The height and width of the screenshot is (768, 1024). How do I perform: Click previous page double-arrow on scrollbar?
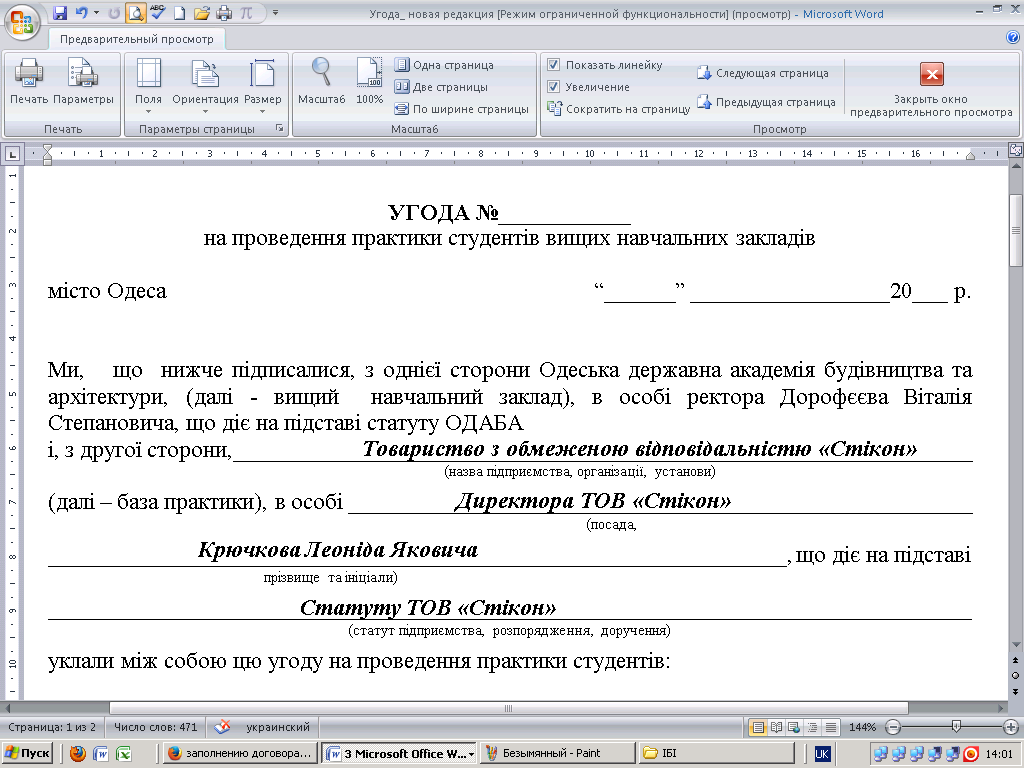coord(1016,661)
